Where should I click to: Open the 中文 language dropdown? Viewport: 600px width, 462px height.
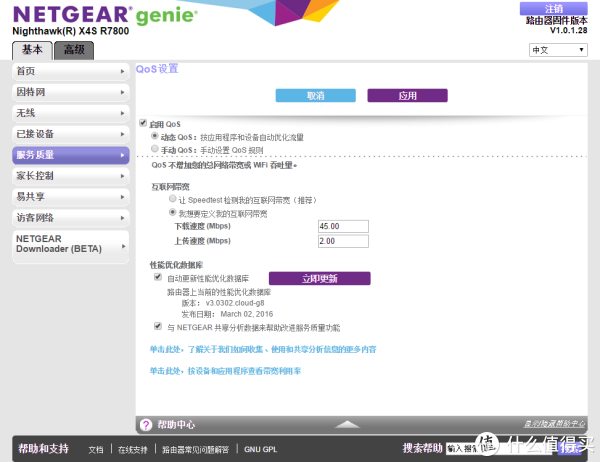click(x=558, y=50)
